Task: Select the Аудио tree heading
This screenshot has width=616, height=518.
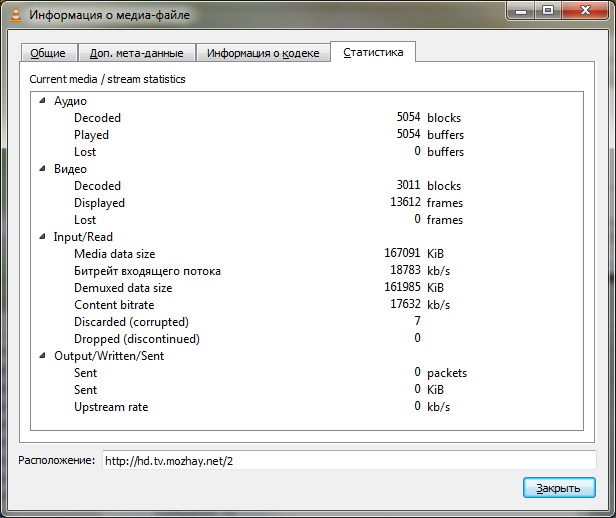Action: (70, 101)
